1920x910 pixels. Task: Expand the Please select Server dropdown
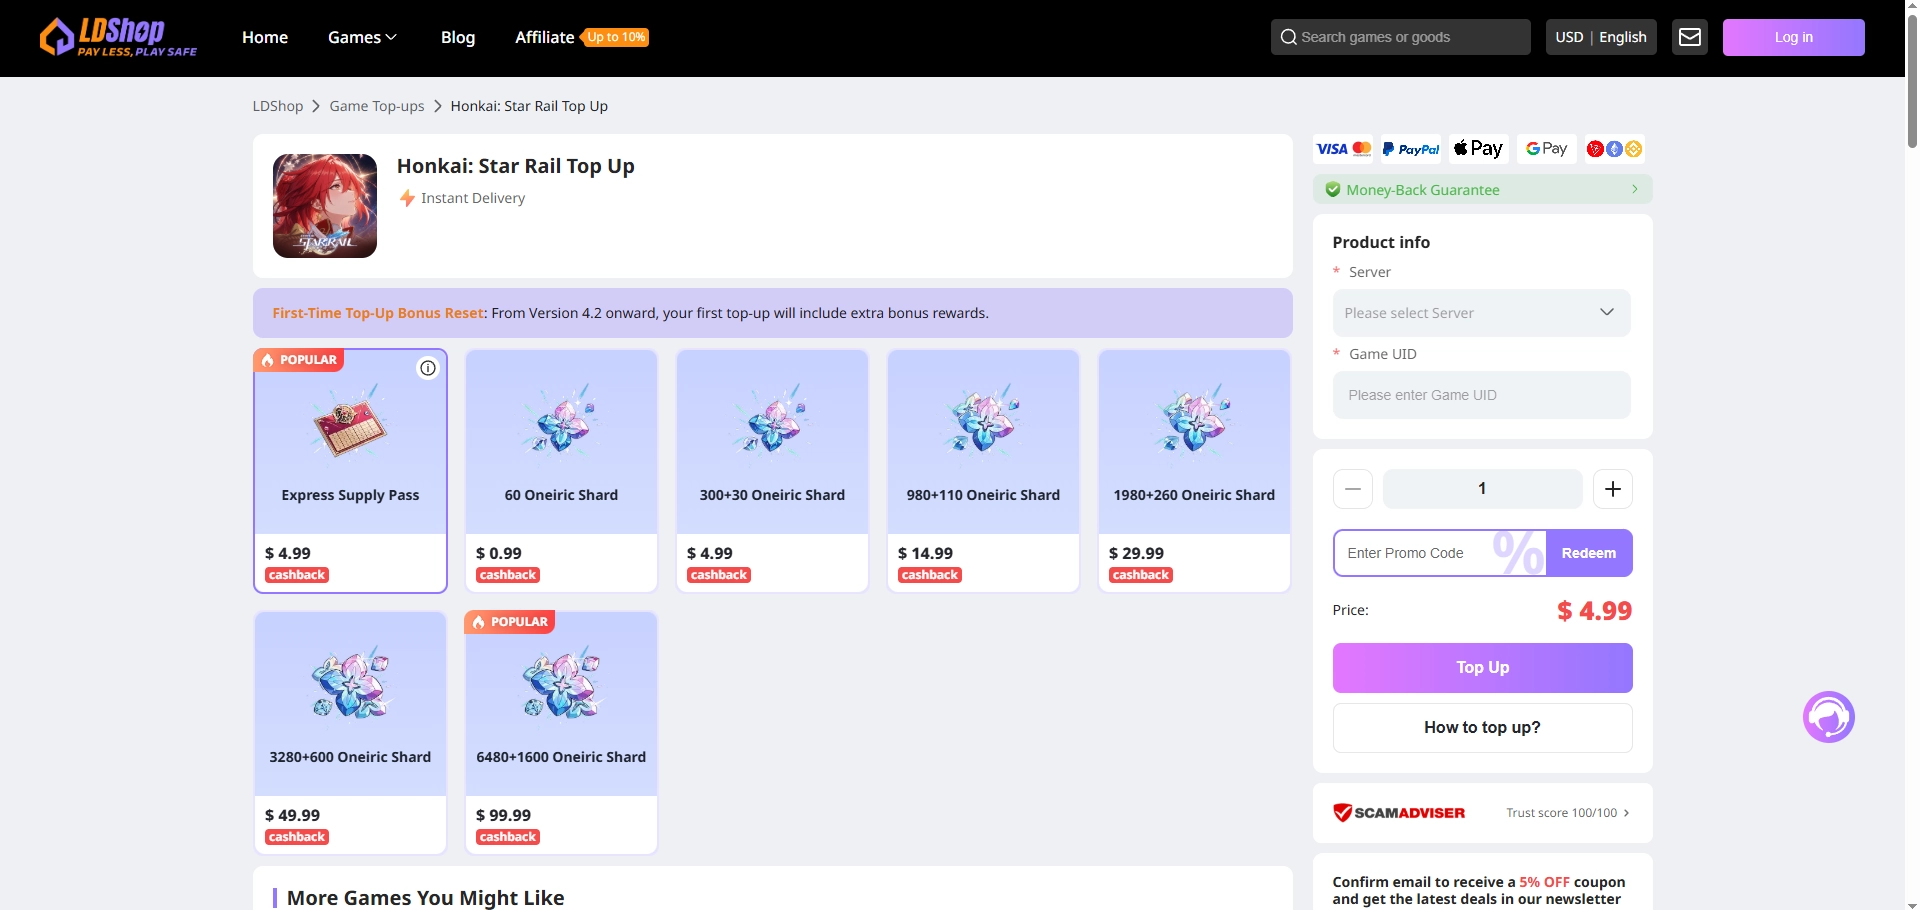[1482, 313]
